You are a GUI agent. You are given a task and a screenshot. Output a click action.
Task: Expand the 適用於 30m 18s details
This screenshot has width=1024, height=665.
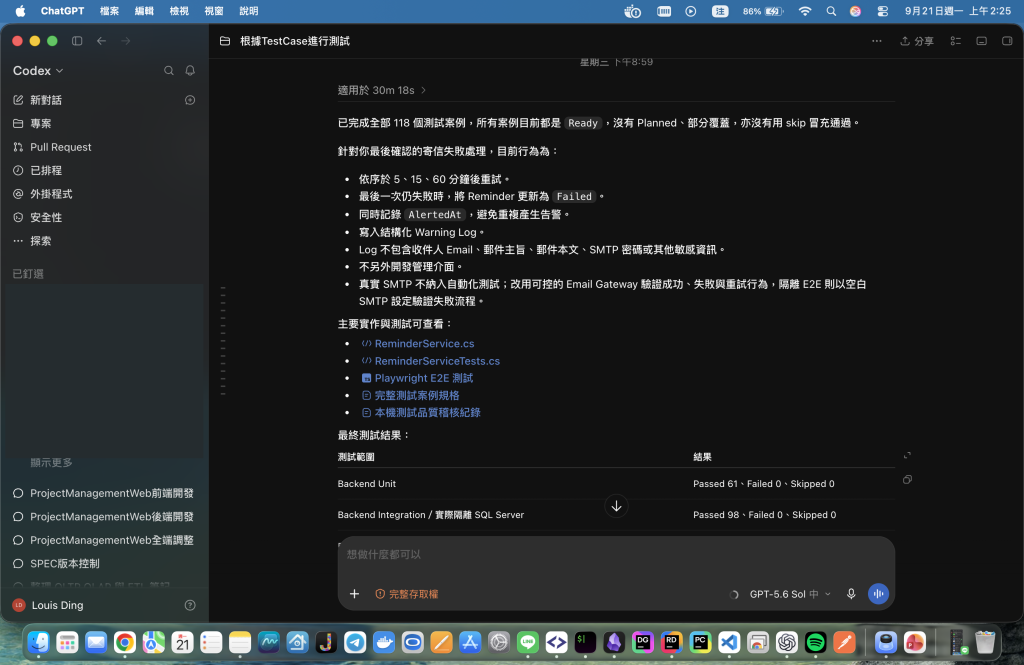(382, 90)
